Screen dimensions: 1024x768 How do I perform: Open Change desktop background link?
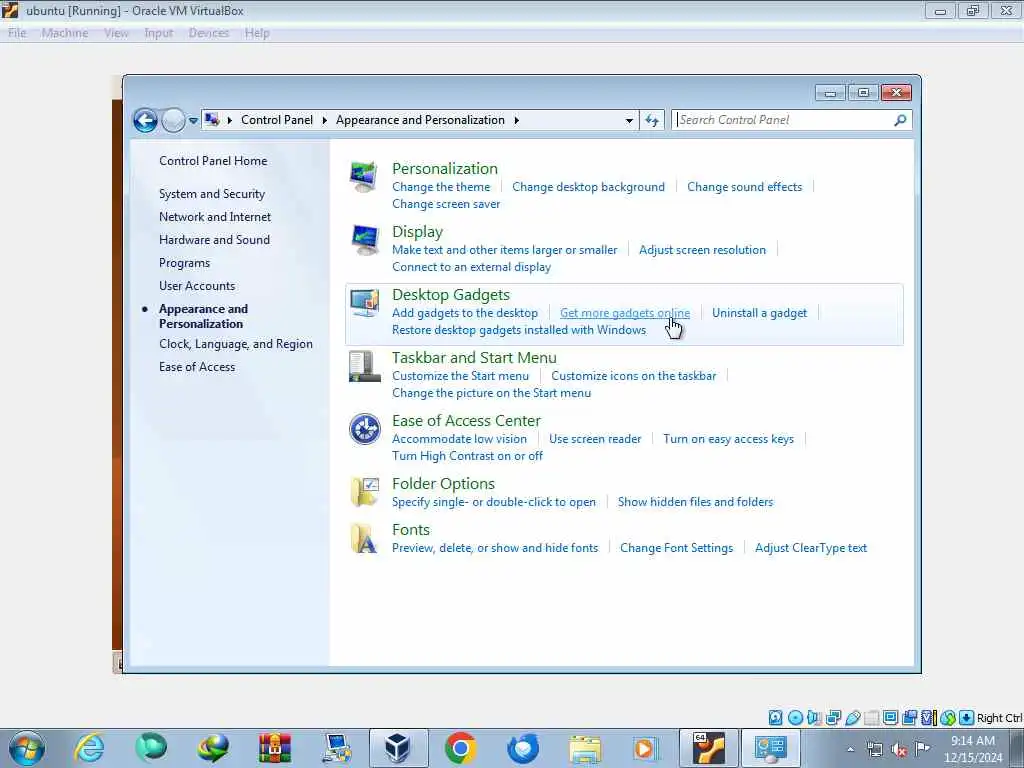[588, 187]
